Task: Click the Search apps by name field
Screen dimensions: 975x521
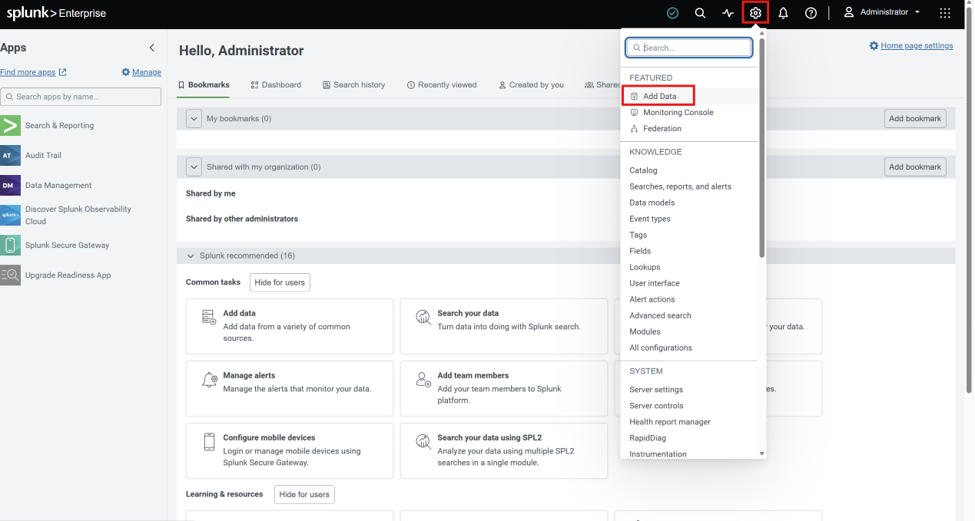Action: 81,97
